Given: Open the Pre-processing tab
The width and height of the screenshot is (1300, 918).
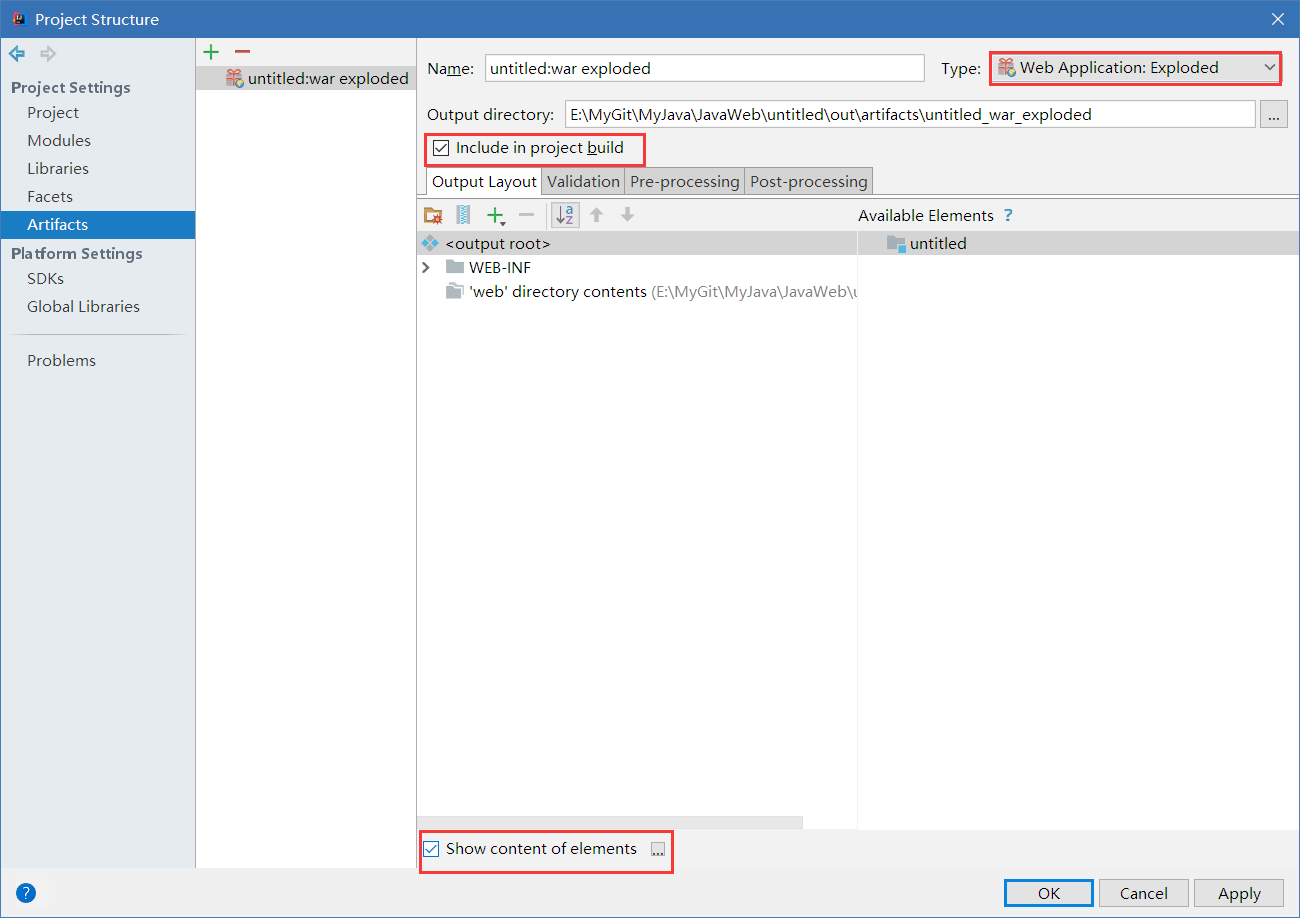Looking at the screenshot, I should point(685,181).
